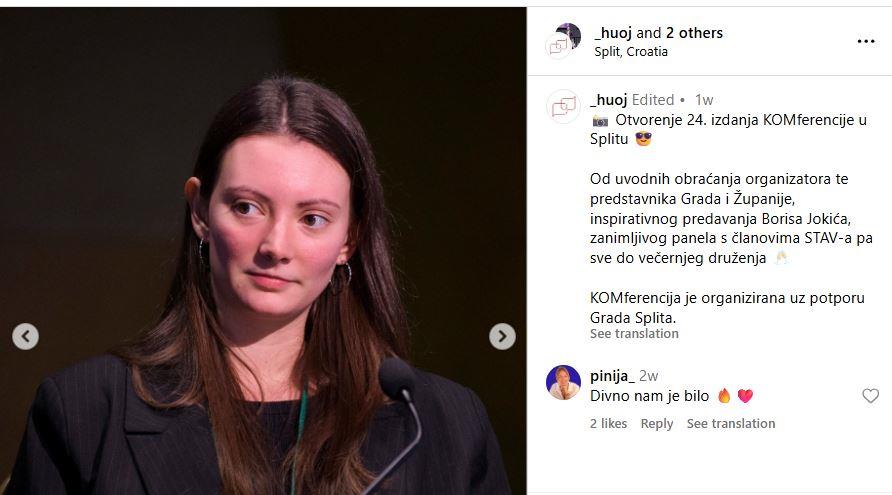
Task: Open the _huoj profile avatar in header
Action: pos(563,40)
